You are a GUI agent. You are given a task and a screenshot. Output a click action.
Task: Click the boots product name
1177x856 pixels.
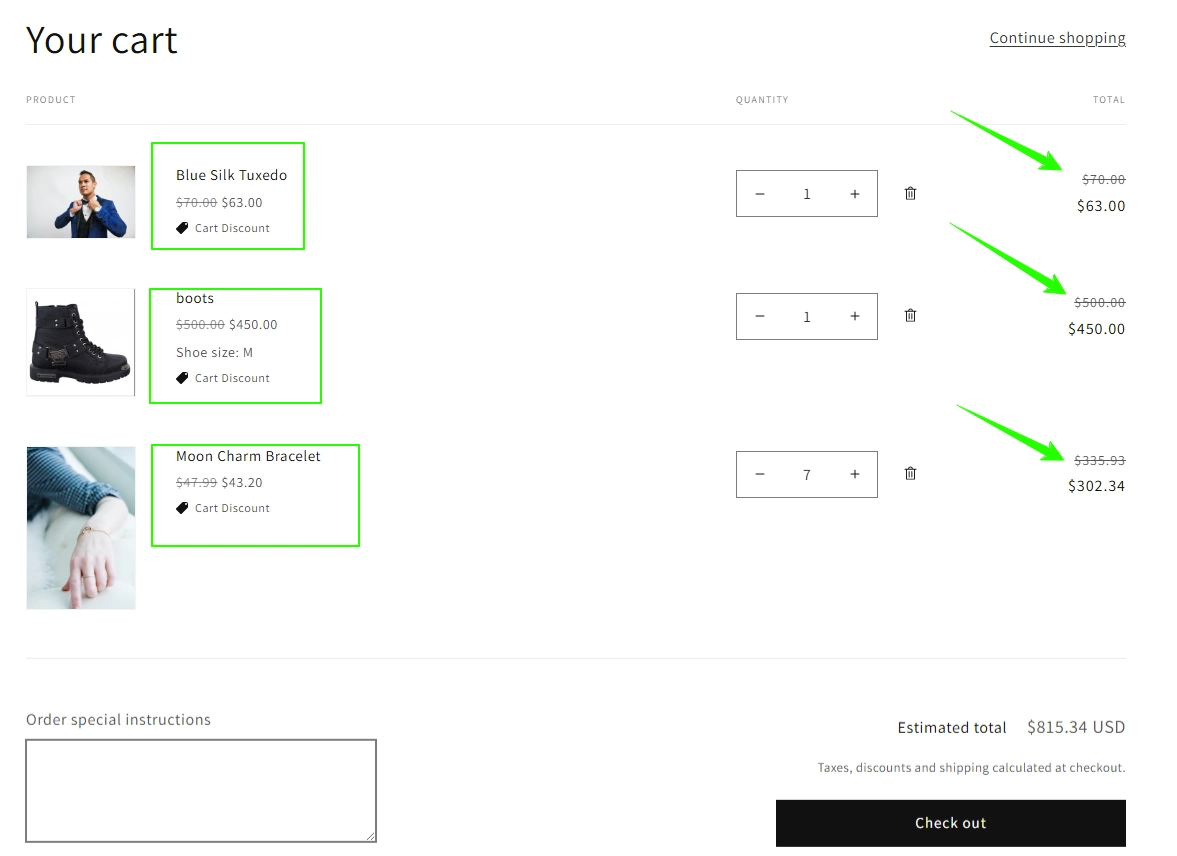tap(195, 297)
